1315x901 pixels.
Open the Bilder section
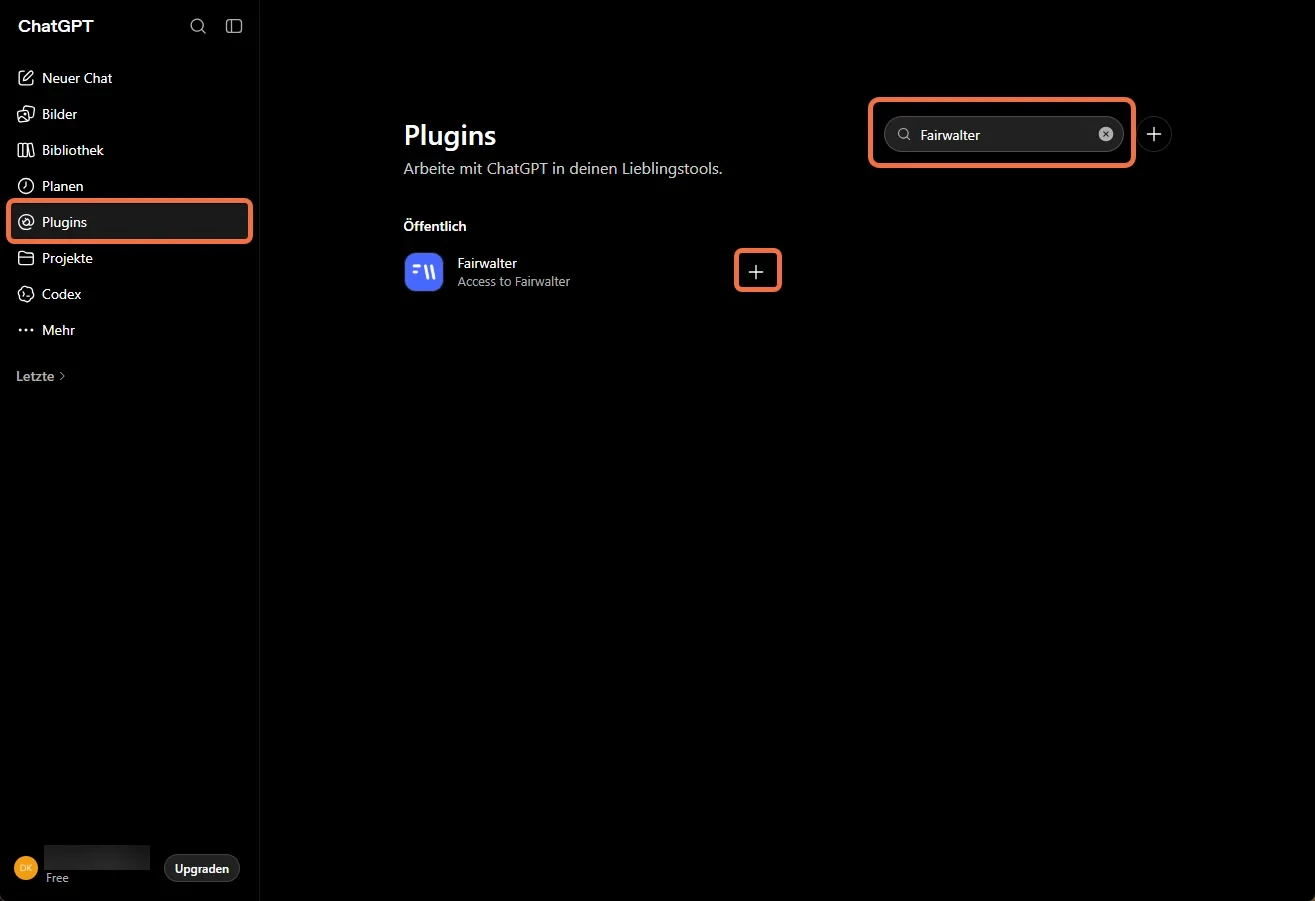click(130, 114)
